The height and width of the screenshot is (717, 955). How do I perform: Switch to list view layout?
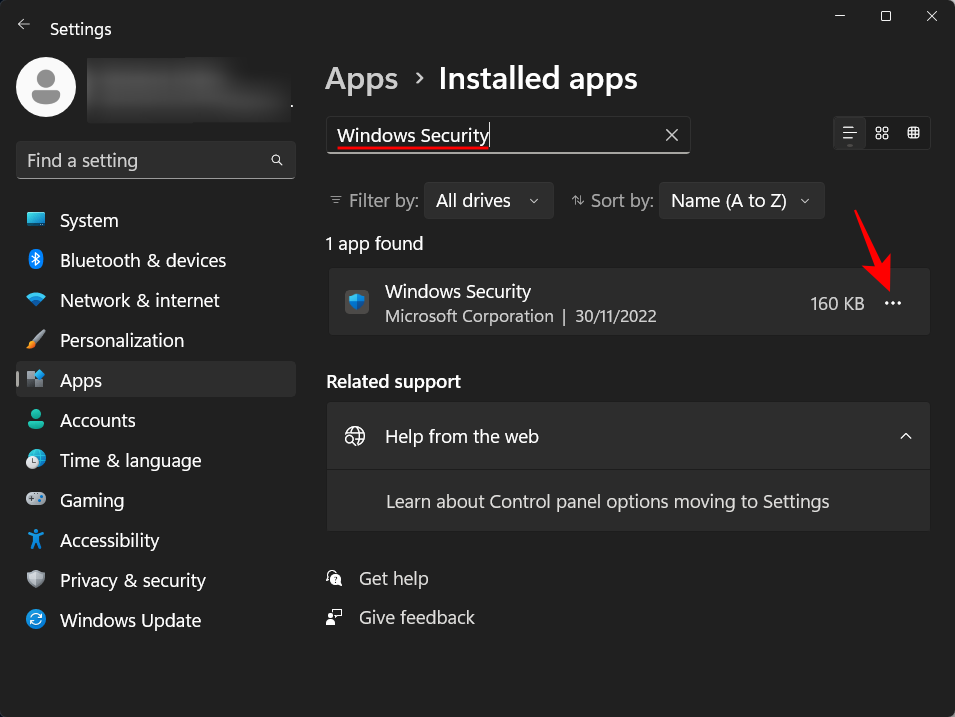point(848,132)
